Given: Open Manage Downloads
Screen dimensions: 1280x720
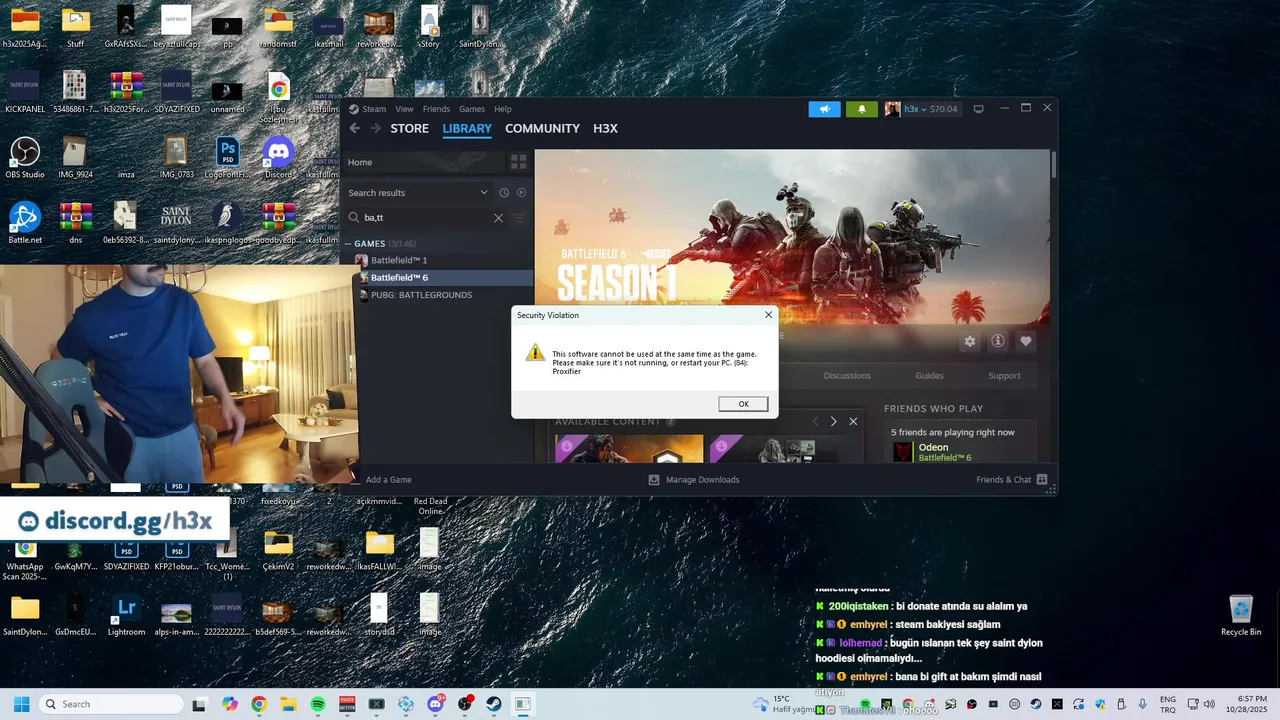Looking at the screenshot, I should (x=694, y=480).
